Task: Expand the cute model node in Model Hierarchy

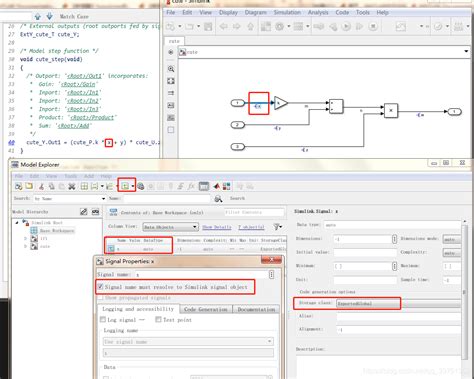Action: (x=25, y=247)
